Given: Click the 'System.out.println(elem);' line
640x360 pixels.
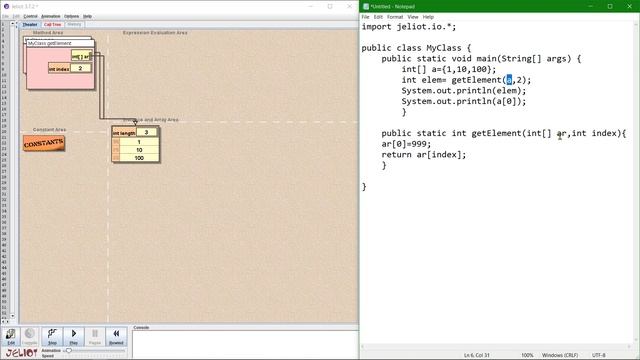Looking at the screenshot, I should tap(464, 91).
